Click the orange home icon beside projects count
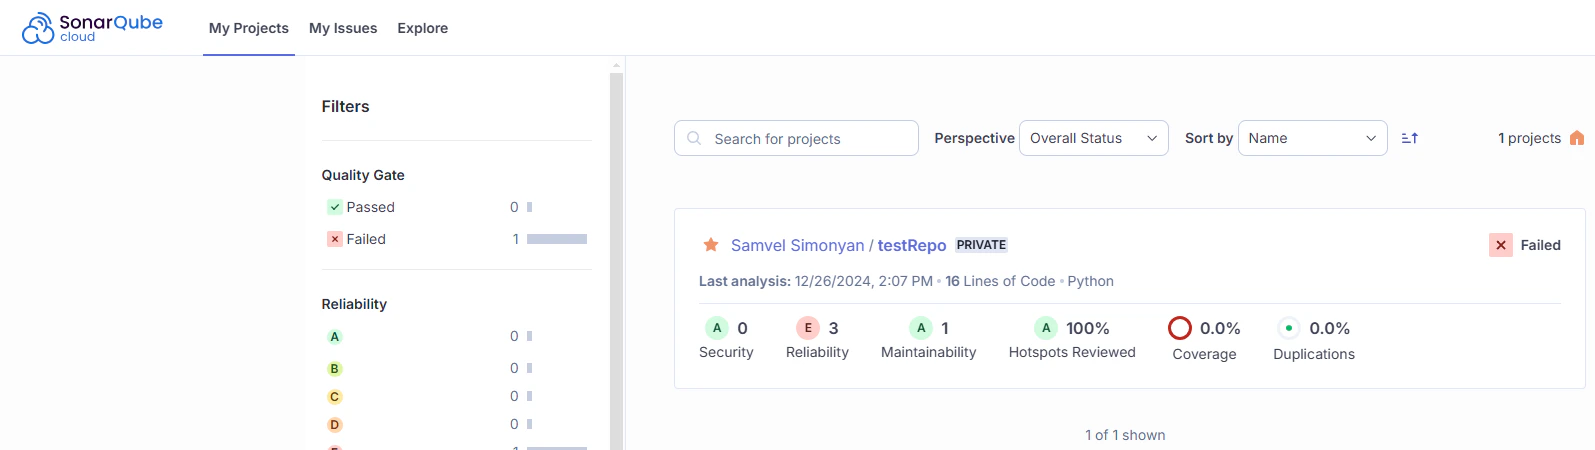Viewport: 1595px width, 450px height. point(1577,138)
